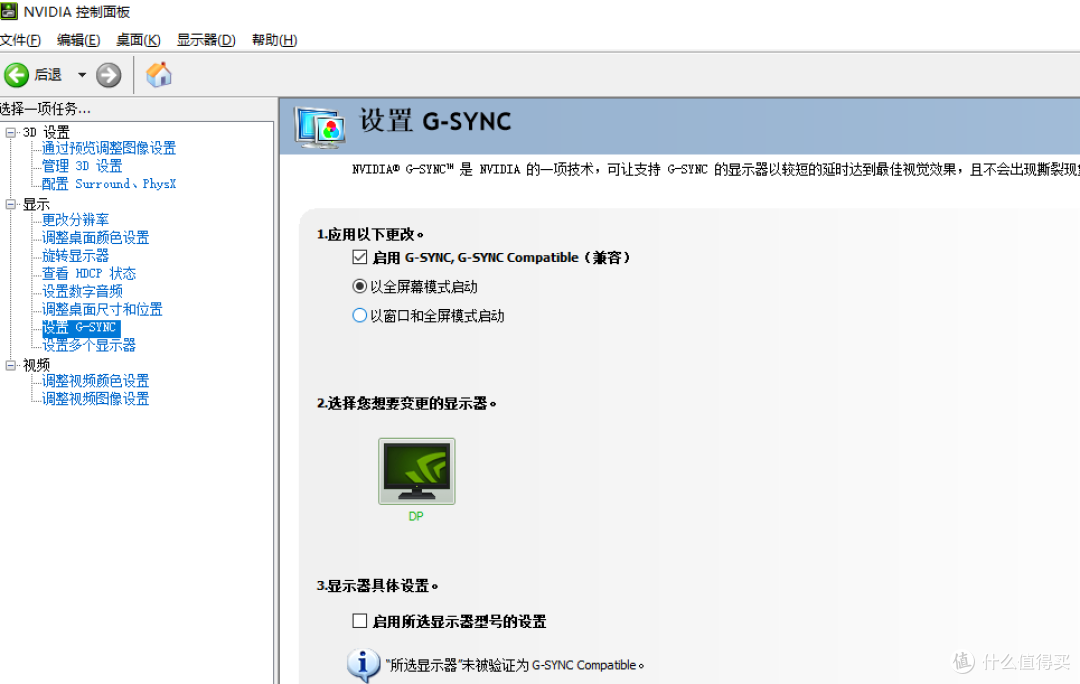Toggle 启用 G-SYNC, G-SYNC Compatible checkbox

point(359,257)
